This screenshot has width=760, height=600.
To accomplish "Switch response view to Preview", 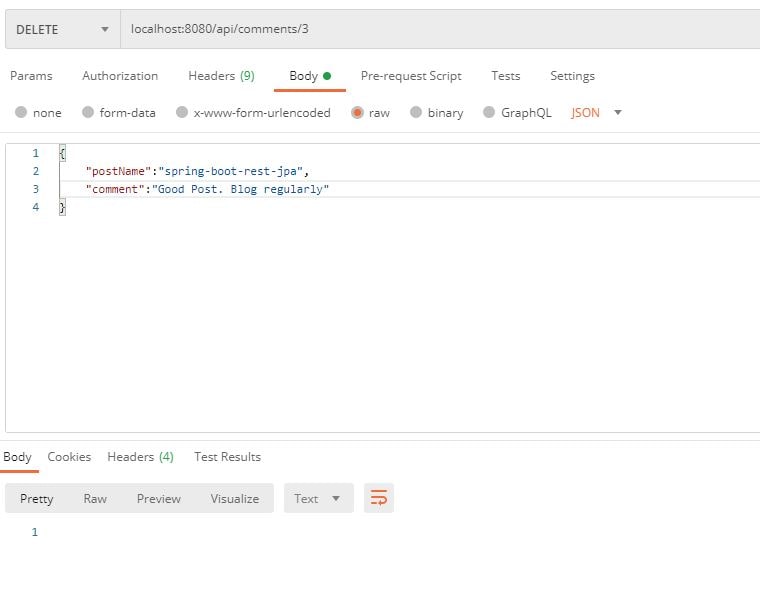I will pos(158,499).
